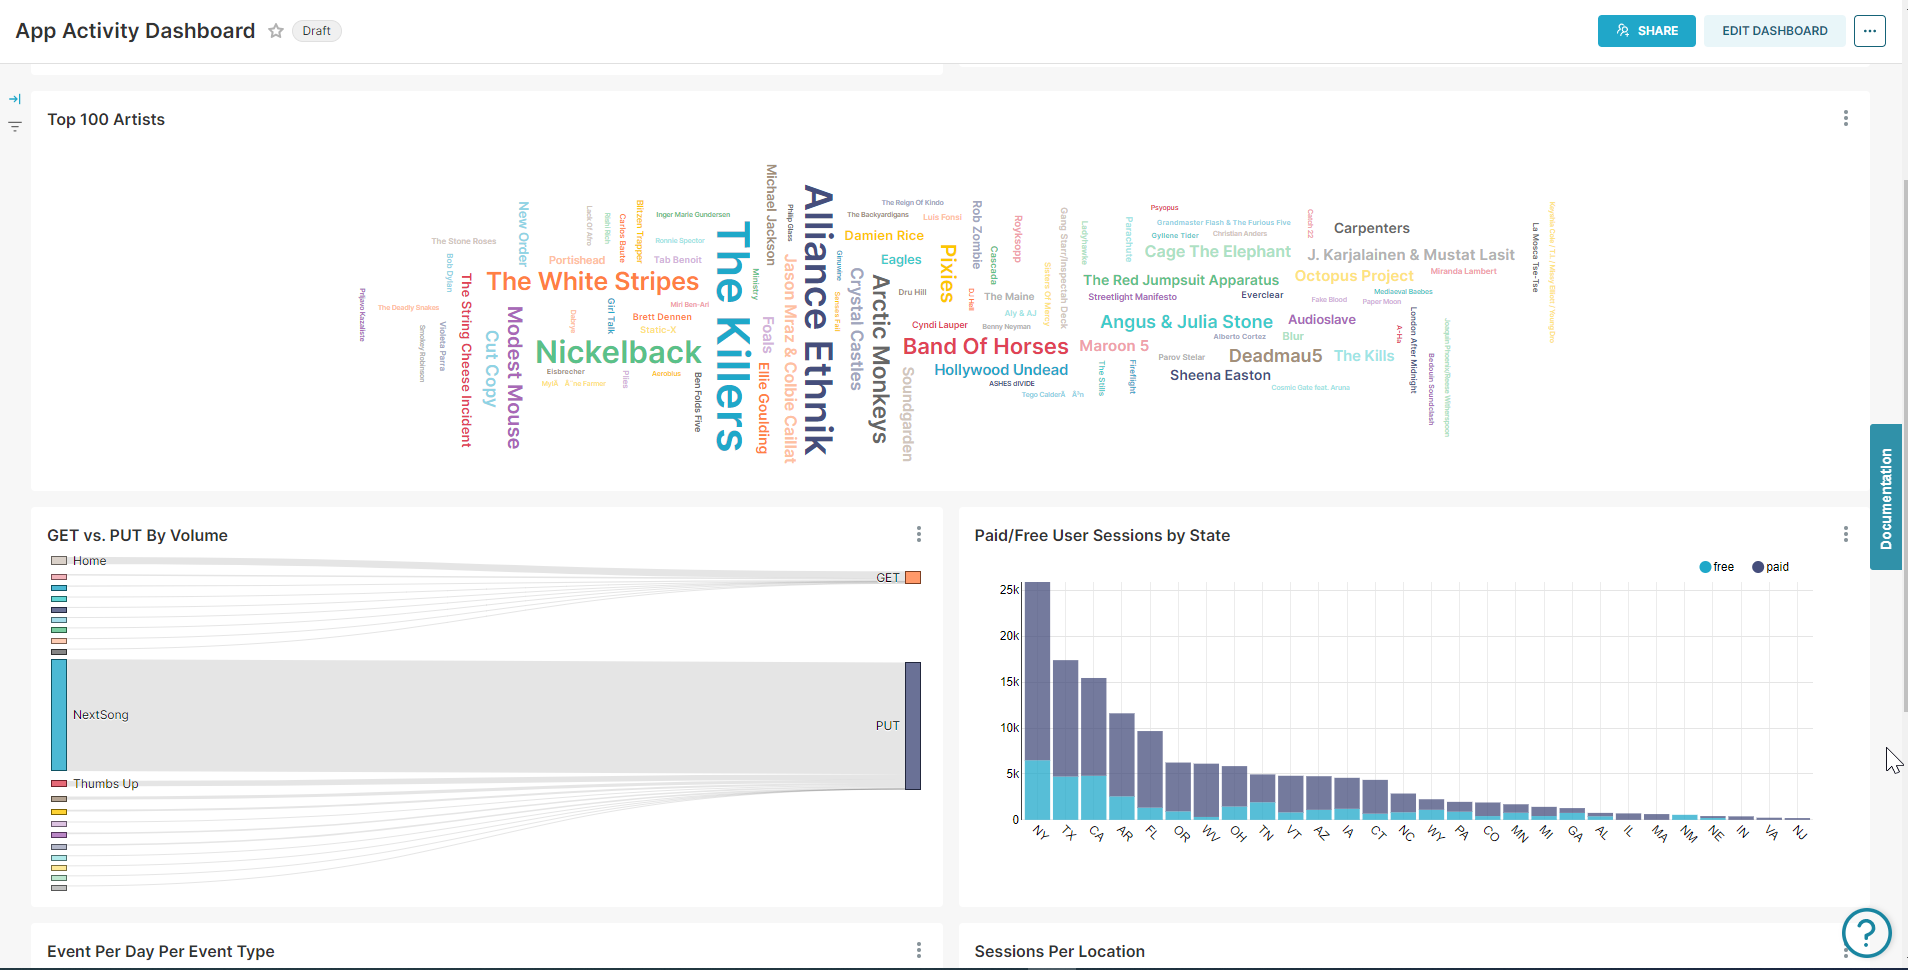Click Modest Mouse in word cloud
The image size is (1908, 970).
click(x=514, y=377)
